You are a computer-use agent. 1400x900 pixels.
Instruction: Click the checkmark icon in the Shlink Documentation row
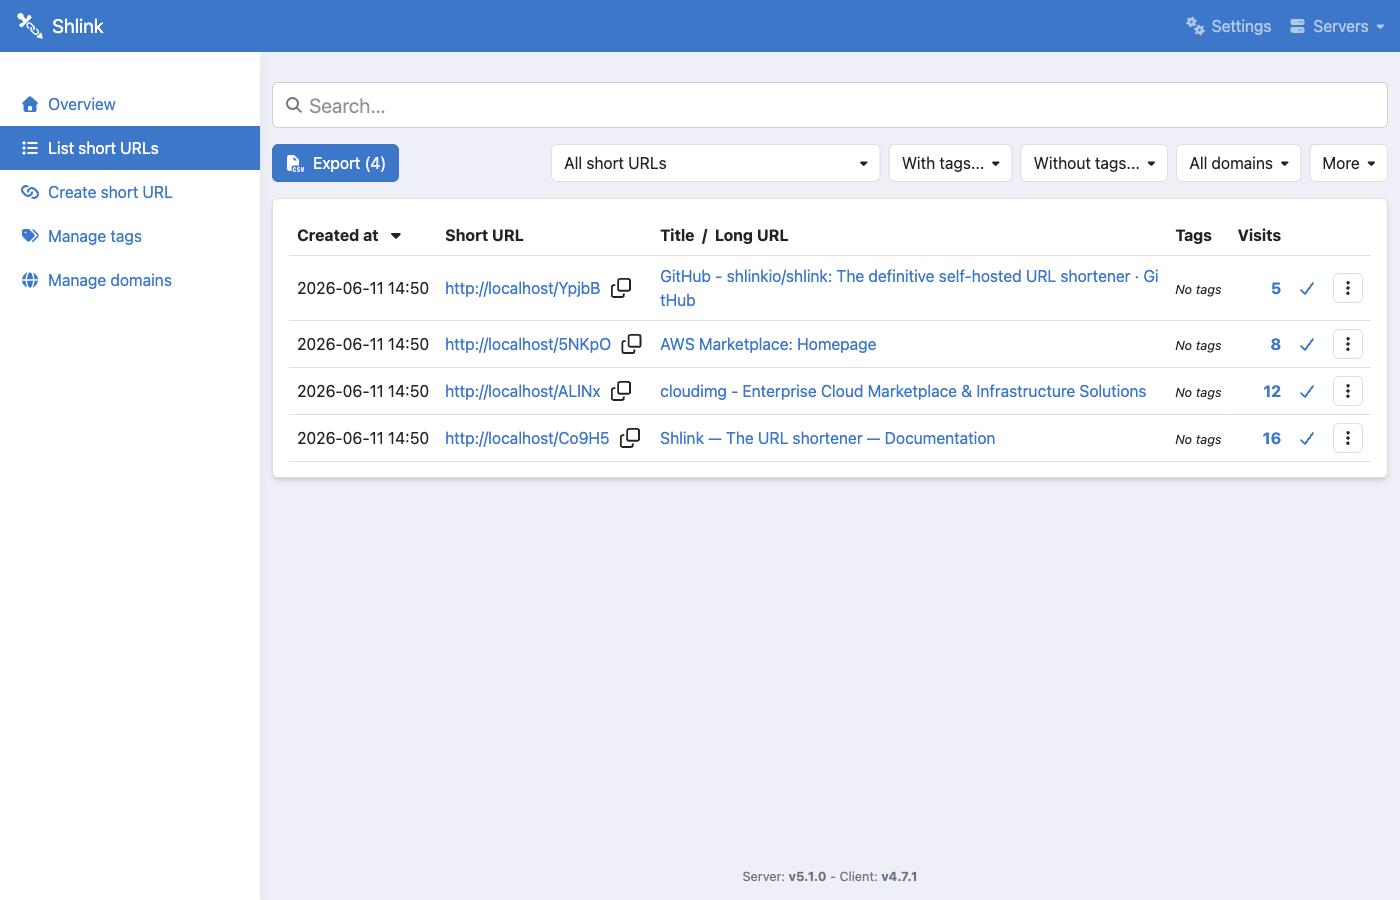click(1306, 439)
